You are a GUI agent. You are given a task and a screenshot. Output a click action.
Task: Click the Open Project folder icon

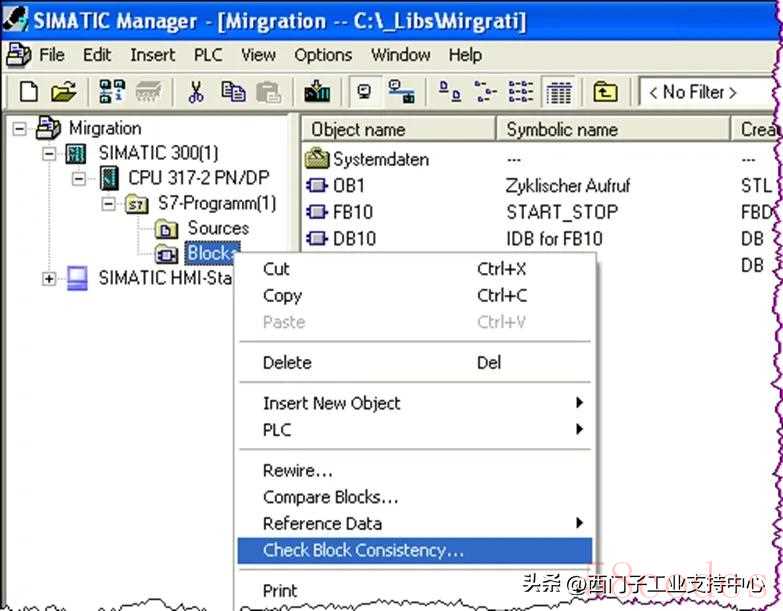[63, 92]
